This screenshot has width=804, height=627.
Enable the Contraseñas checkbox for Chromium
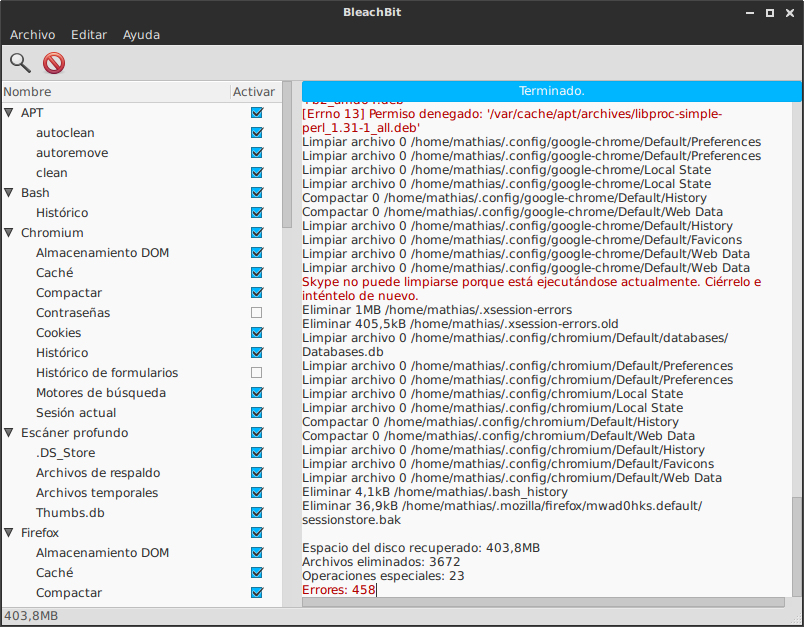click(256, 313)
